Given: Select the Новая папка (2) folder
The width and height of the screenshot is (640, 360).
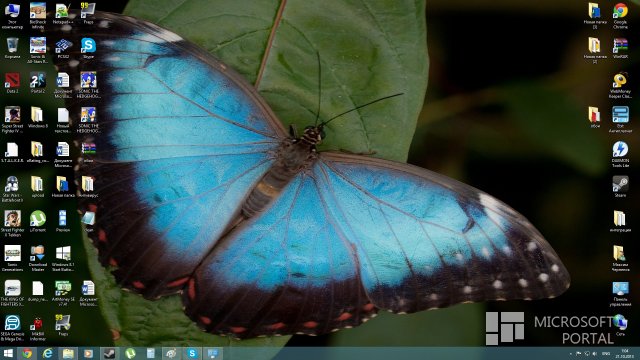Looking at the screenshot, I should point(595,51).
